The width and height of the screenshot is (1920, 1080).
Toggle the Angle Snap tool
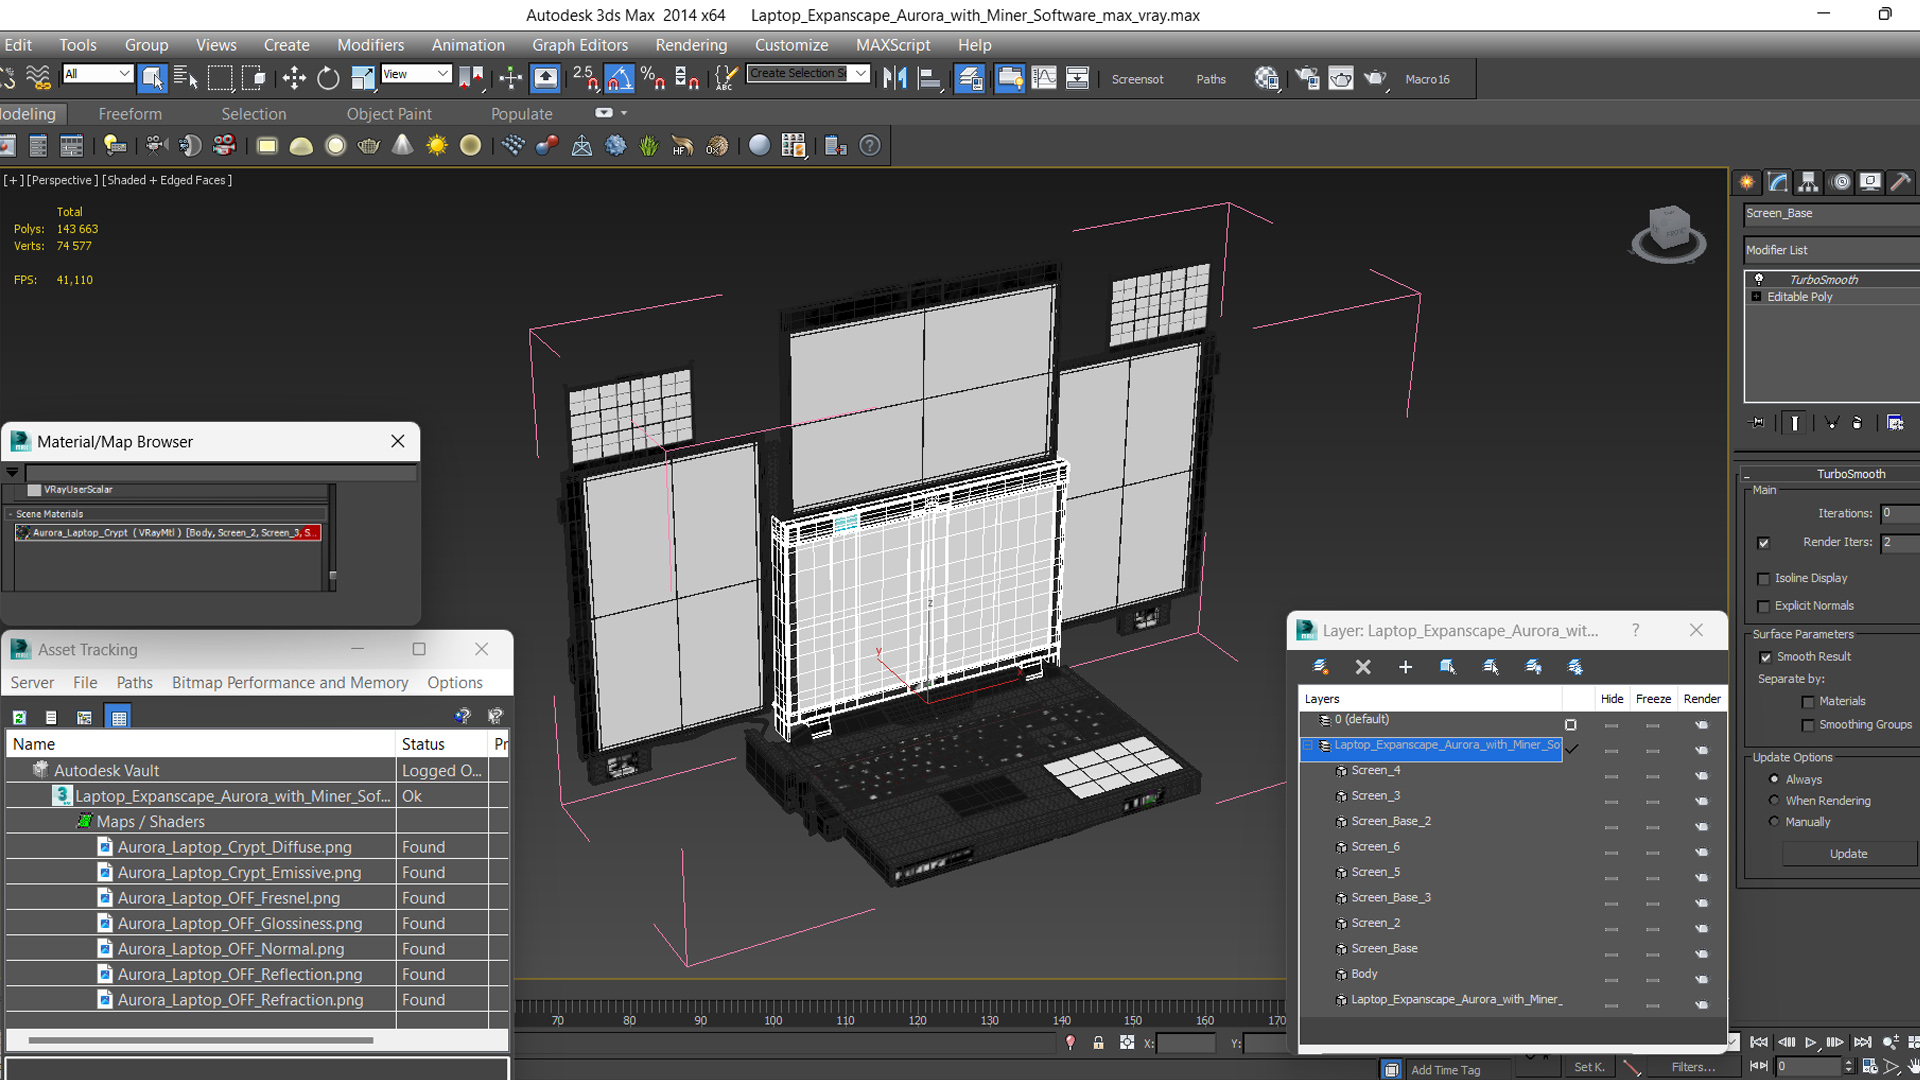point(619,78)
